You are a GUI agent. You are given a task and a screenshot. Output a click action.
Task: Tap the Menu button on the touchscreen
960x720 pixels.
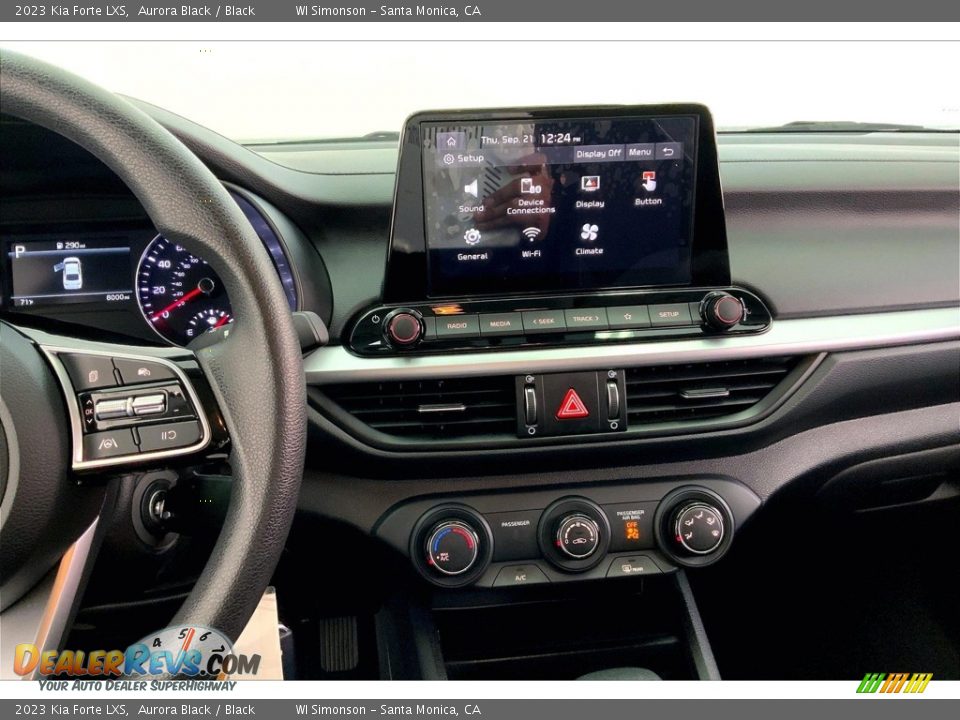click(x=640, y=152)
